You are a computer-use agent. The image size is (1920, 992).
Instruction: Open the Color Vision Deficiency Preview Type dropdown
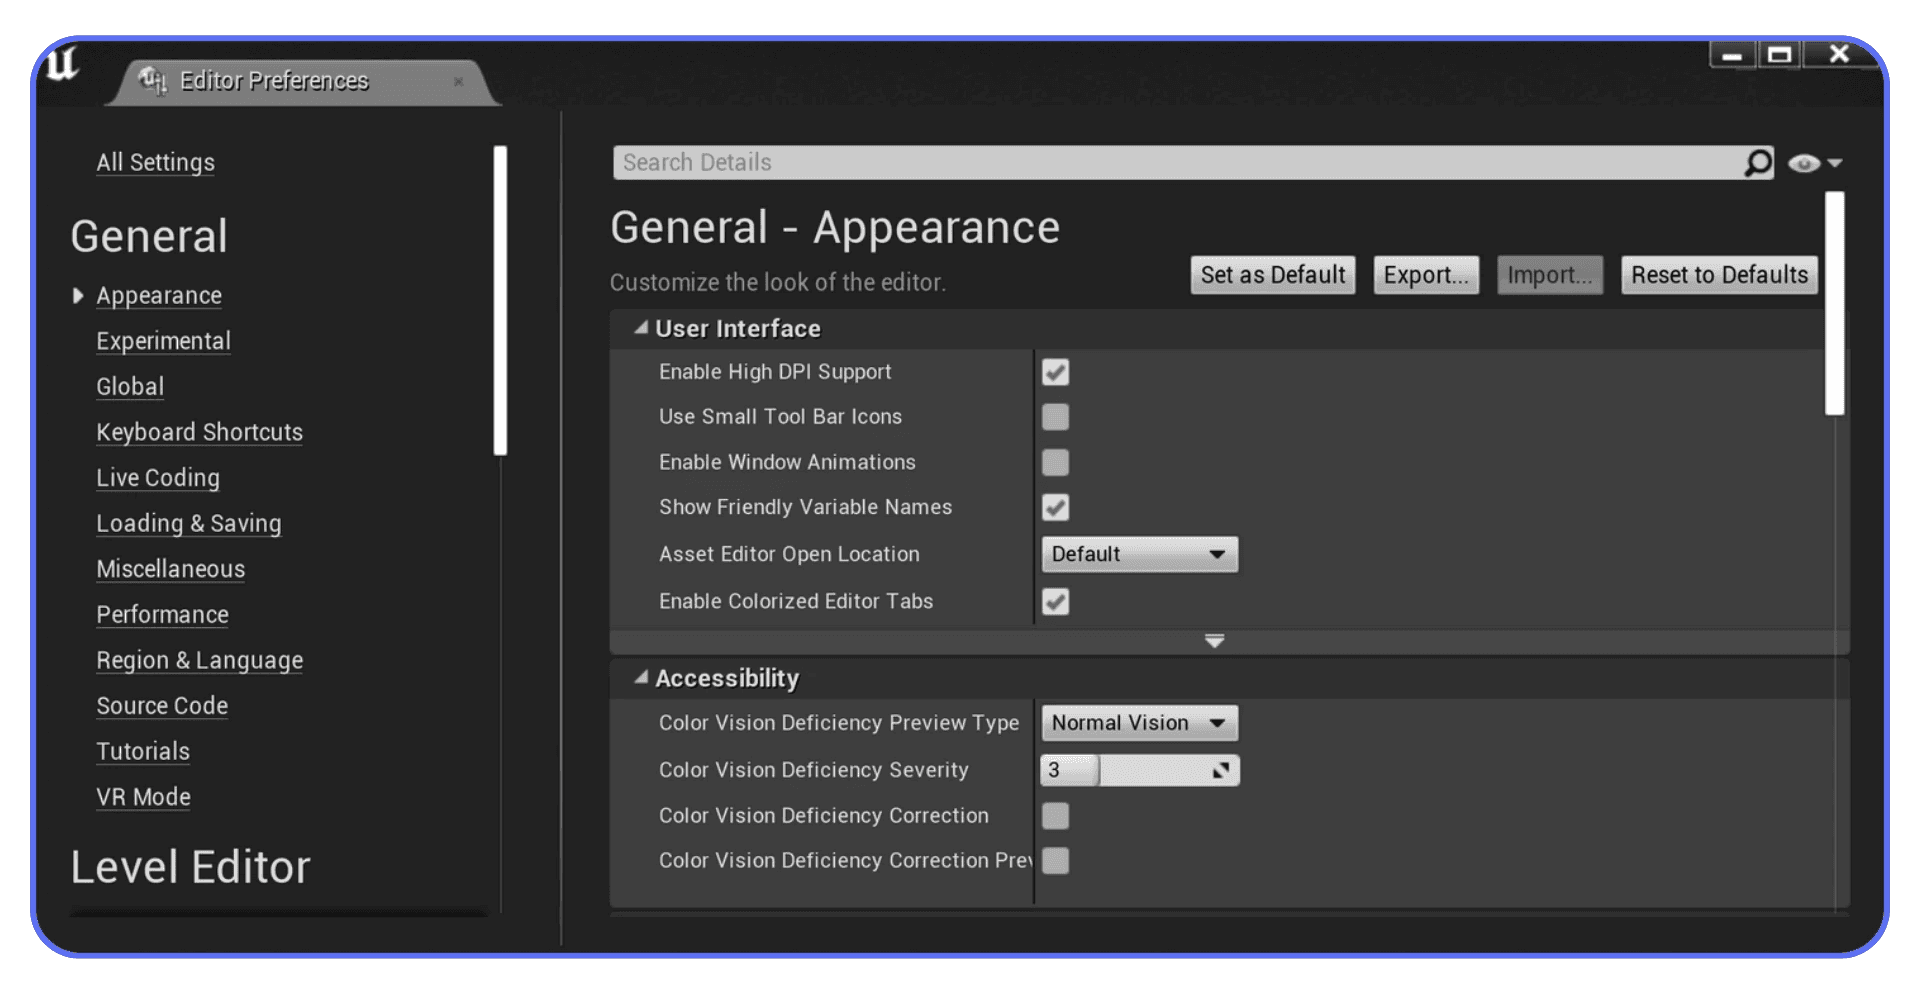tap(1139, 722)
